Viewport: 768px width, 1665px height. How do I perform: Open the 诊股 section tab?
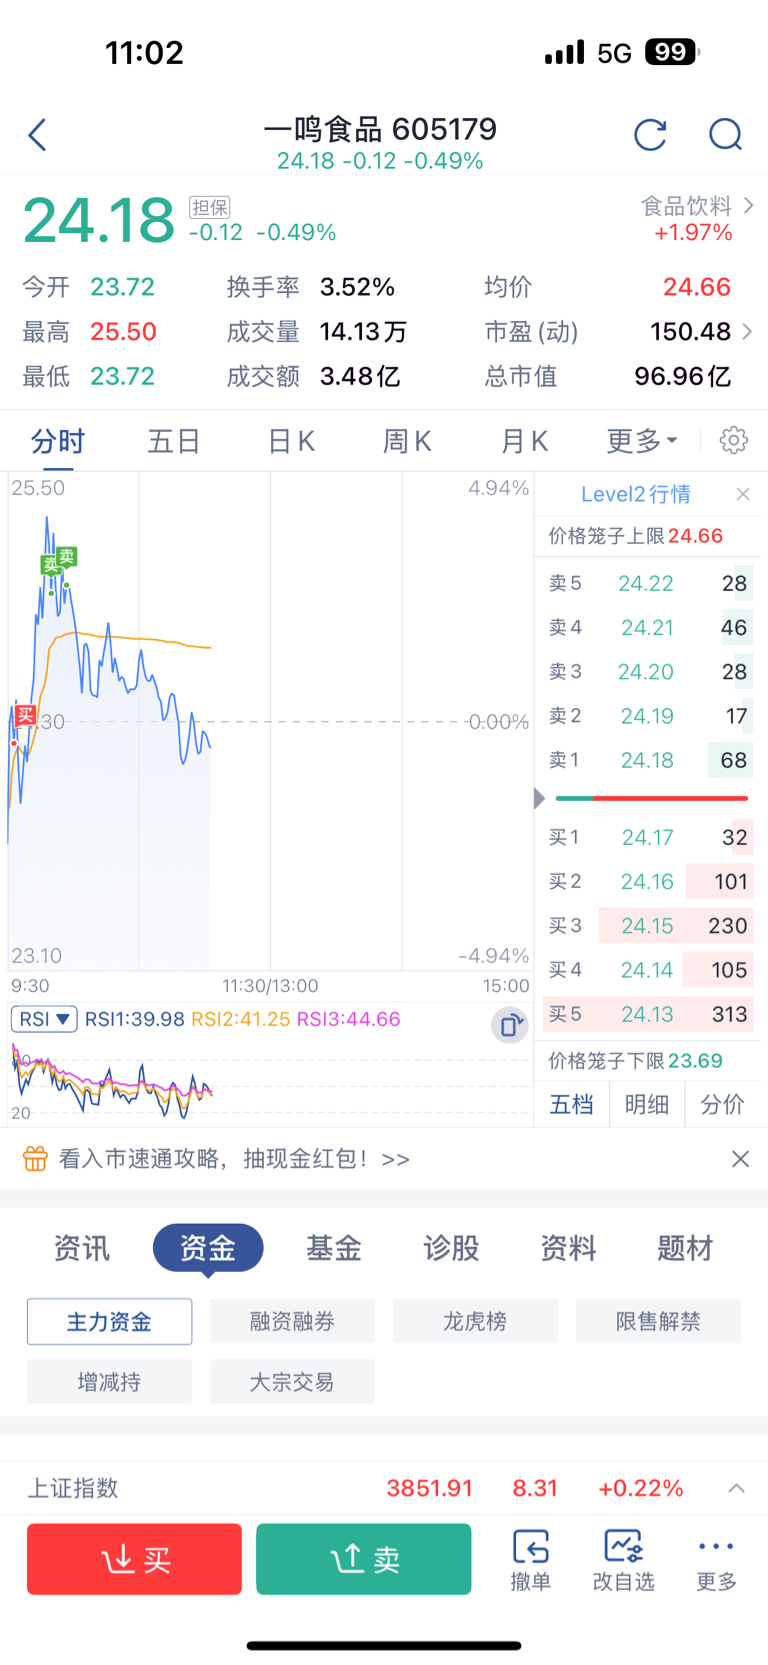click(451, 1248)
